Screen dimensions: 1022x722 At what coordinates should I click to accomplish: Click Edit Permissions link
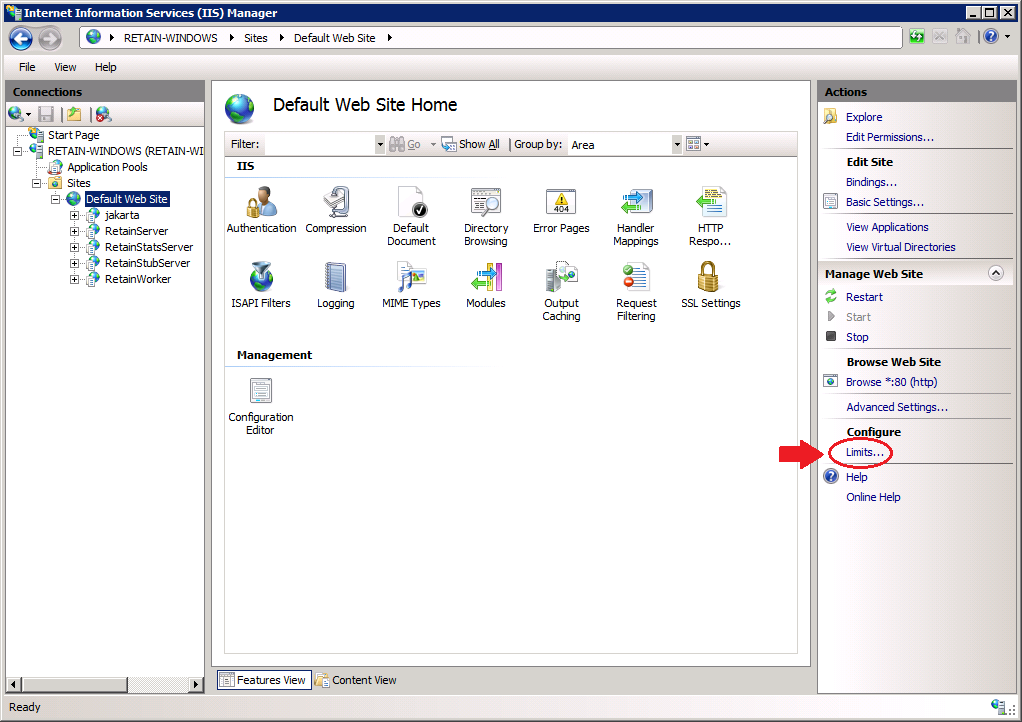pyautogui.click(x=890, y=137)
